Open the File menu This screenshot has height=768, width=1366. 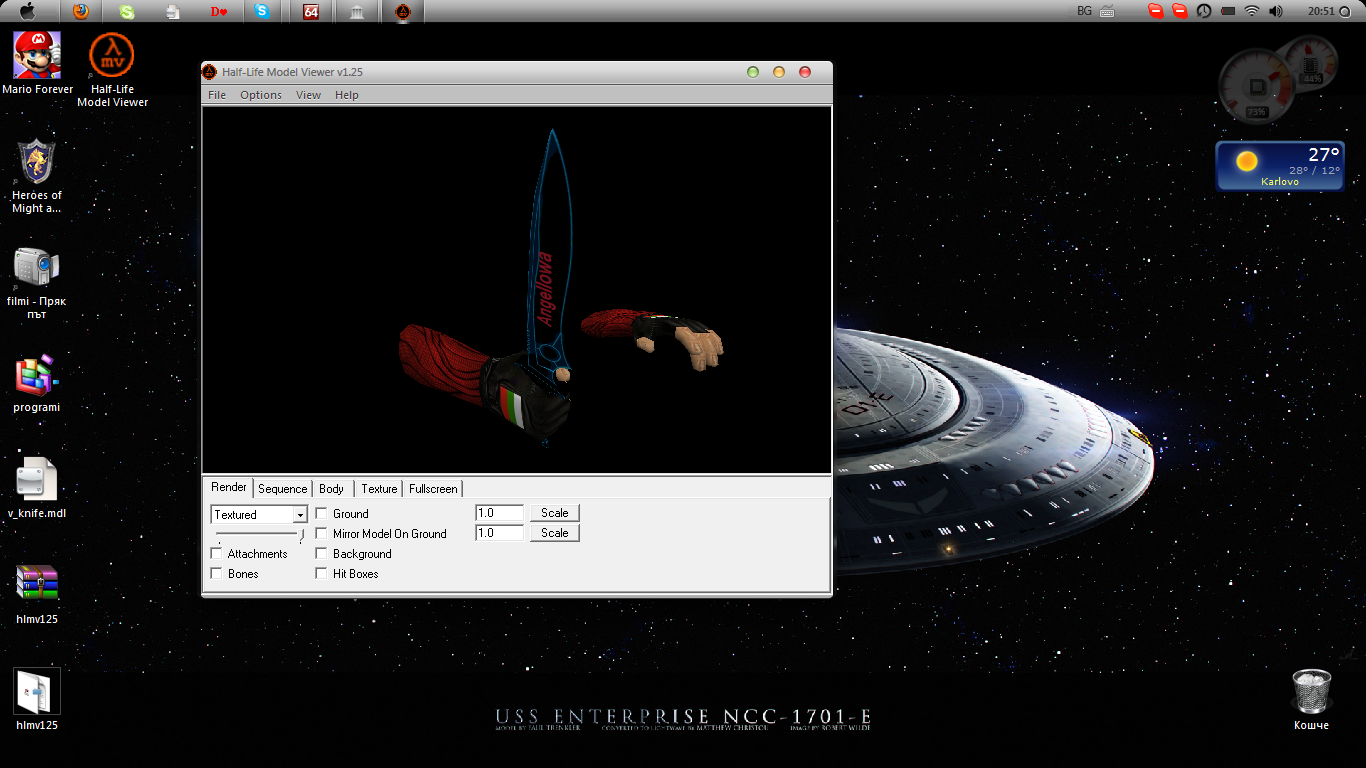coord(217,95)
